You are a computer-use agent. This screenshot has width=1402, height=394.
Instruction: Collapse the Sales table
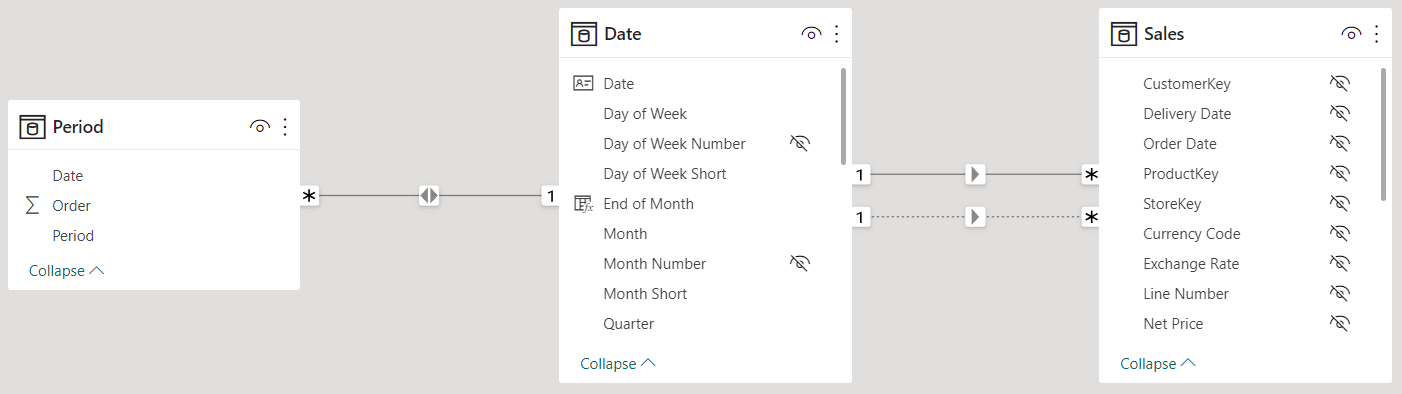(1158, 364)
